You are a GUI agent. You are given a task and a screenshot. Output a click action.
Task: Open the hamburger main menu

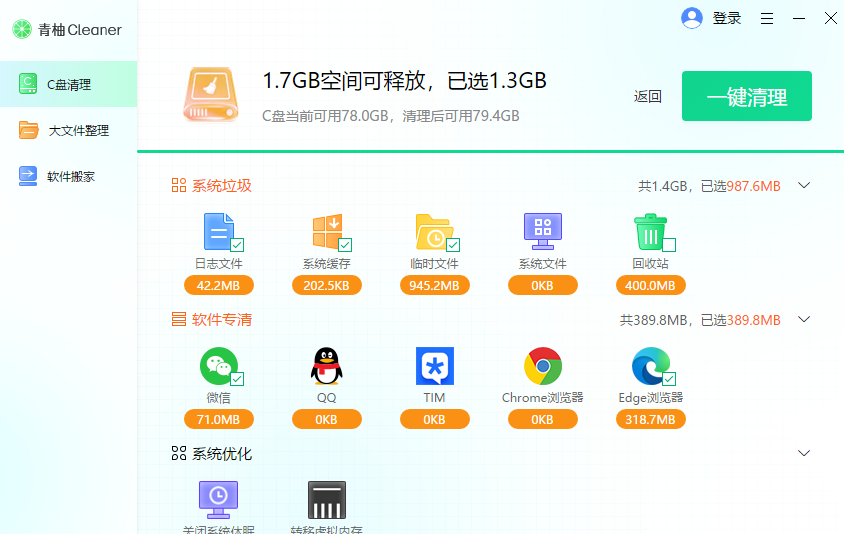[x=767, y=18]
